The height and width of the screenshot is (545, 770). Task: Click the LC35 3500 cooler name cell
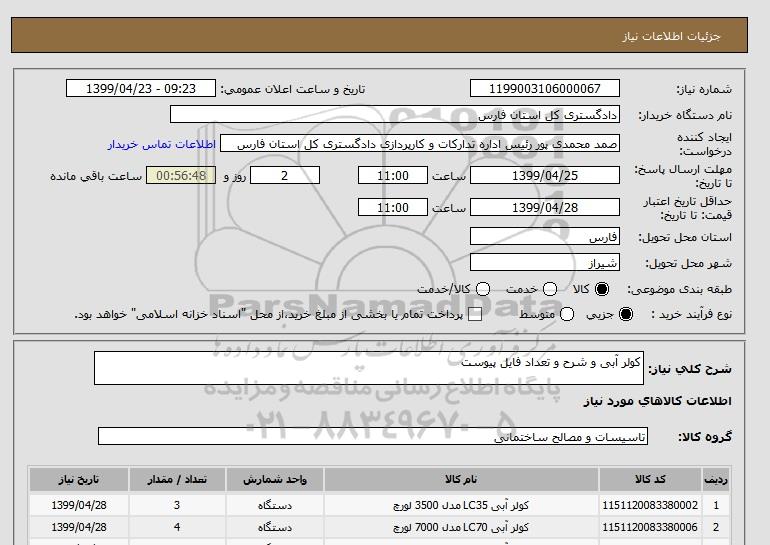point(461,505)
